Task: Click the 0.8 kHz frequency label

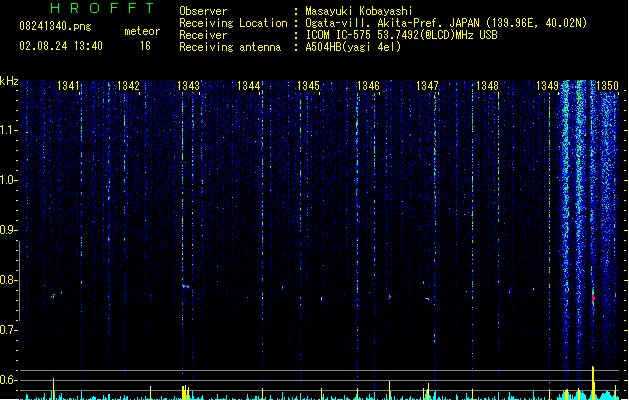Action: 8,280
